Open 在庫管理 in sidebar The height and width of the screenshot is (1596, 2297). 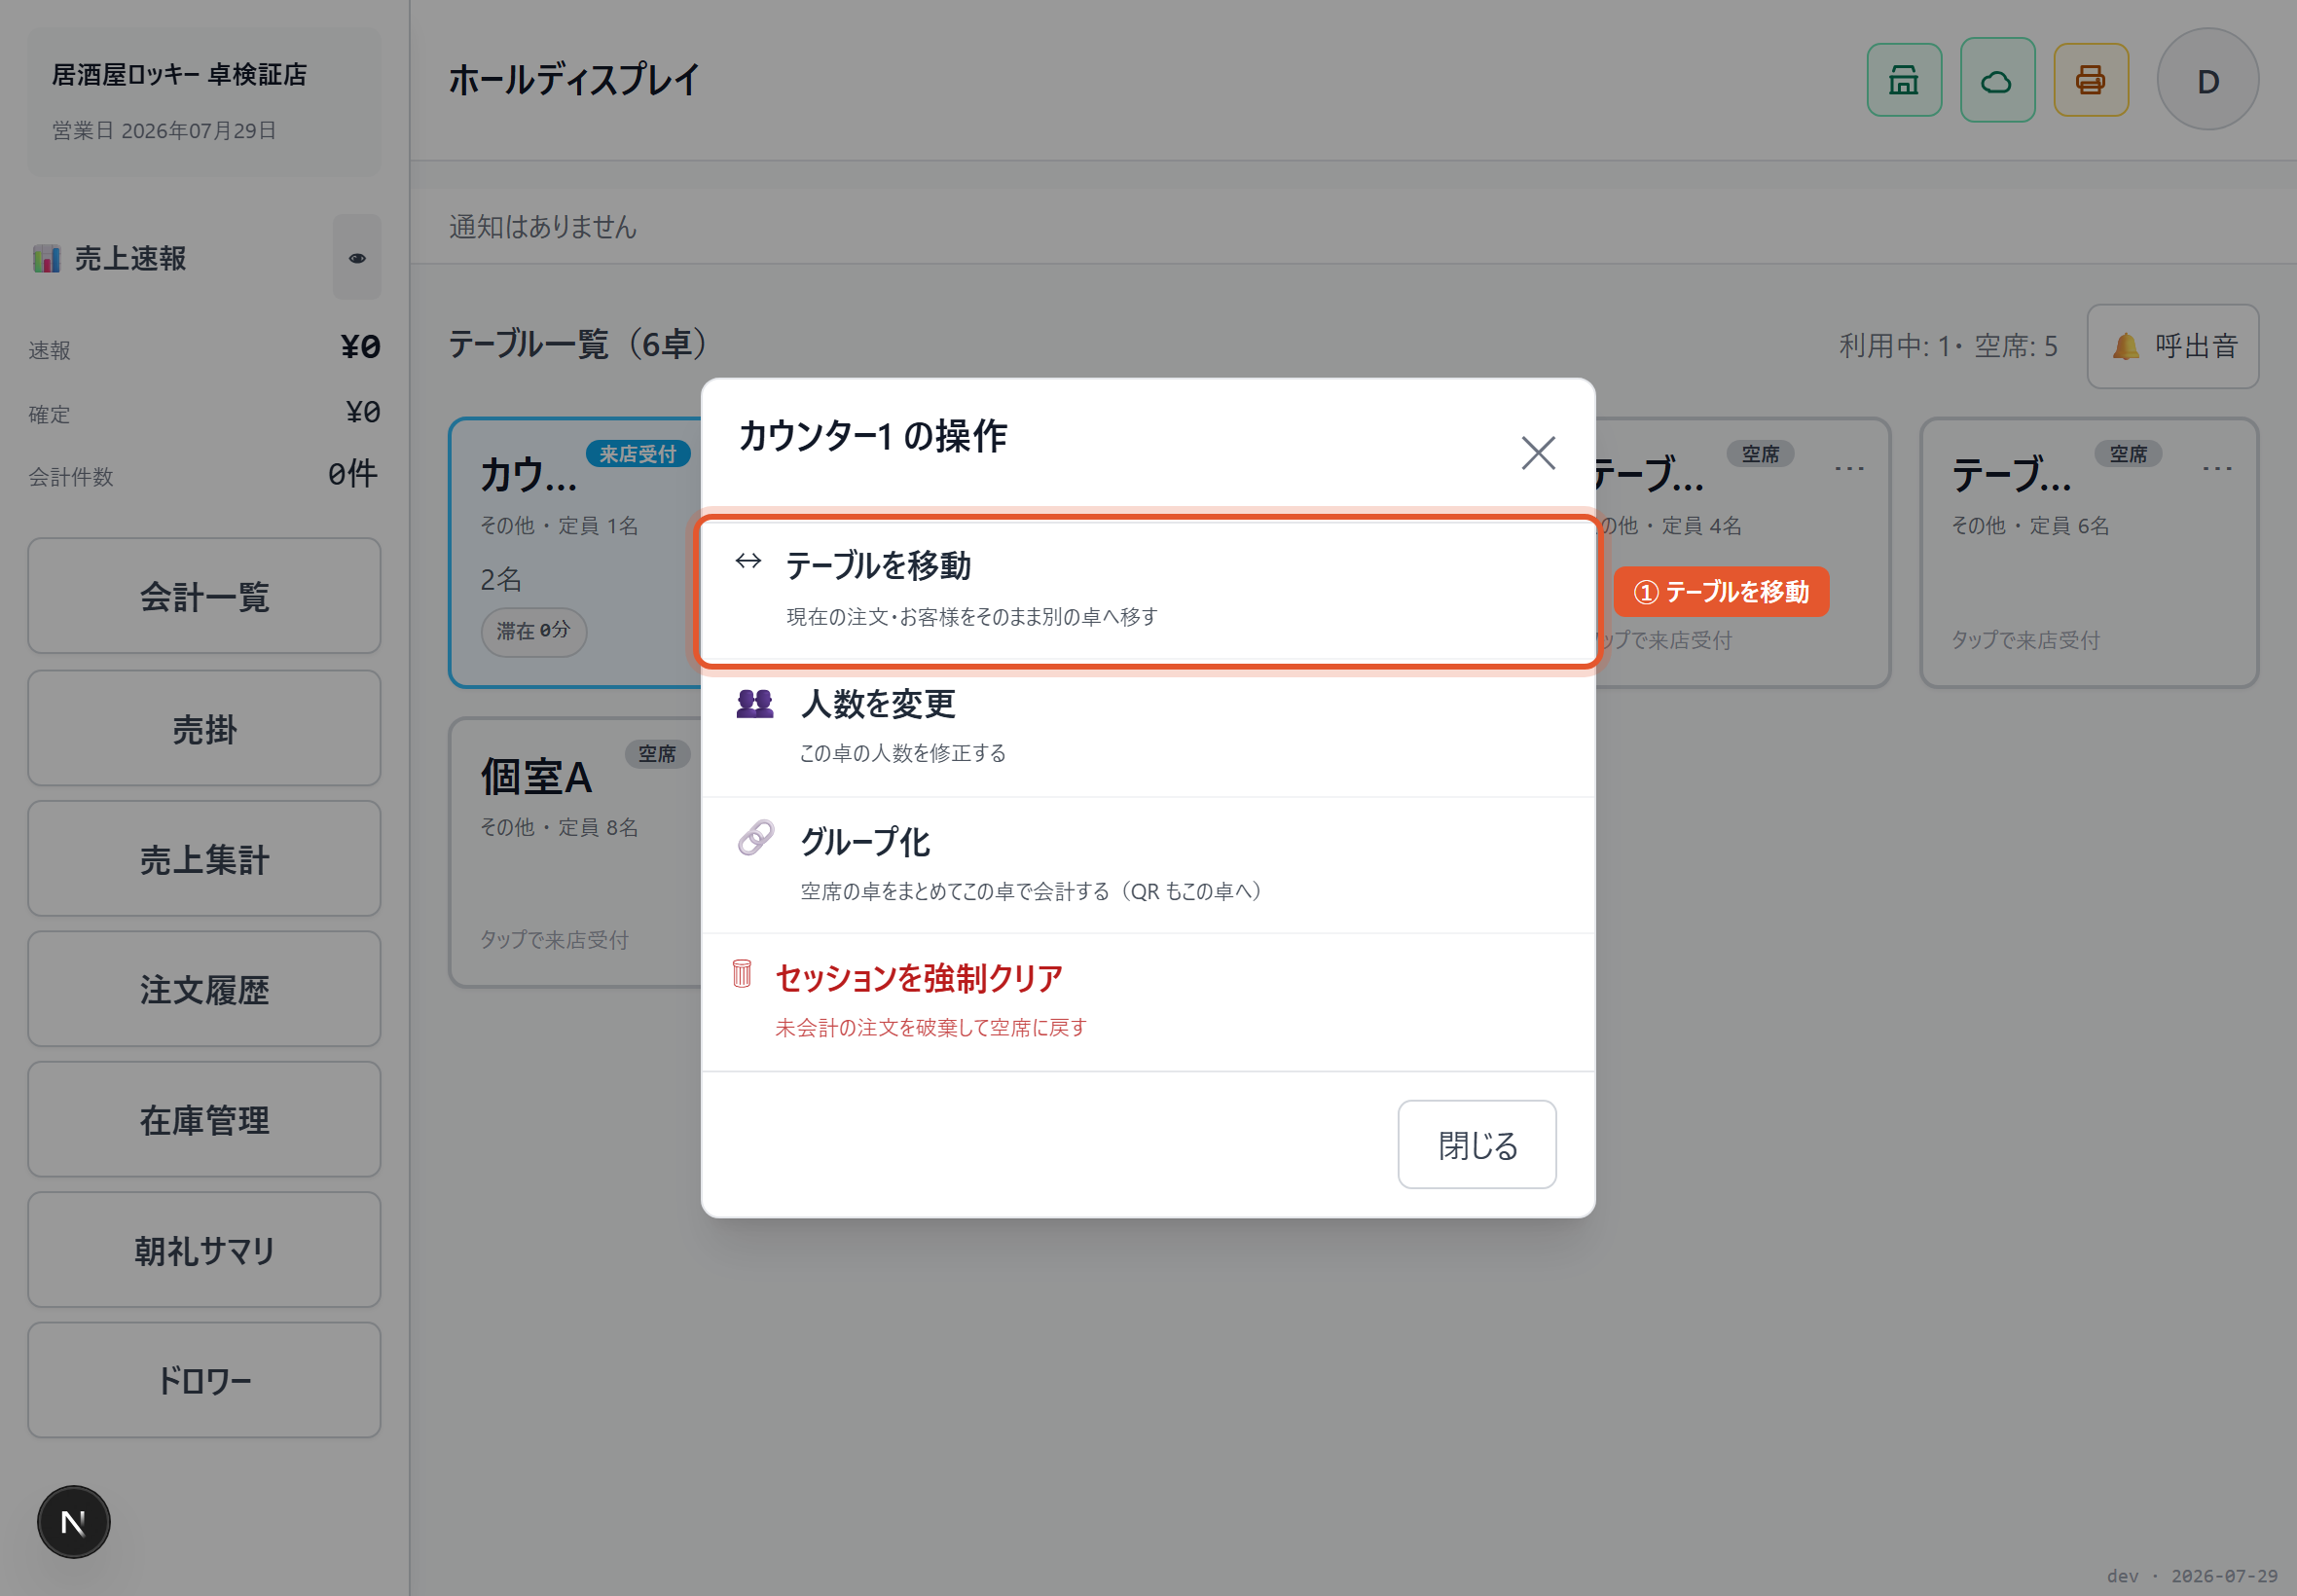click(x=204, y=1119)
